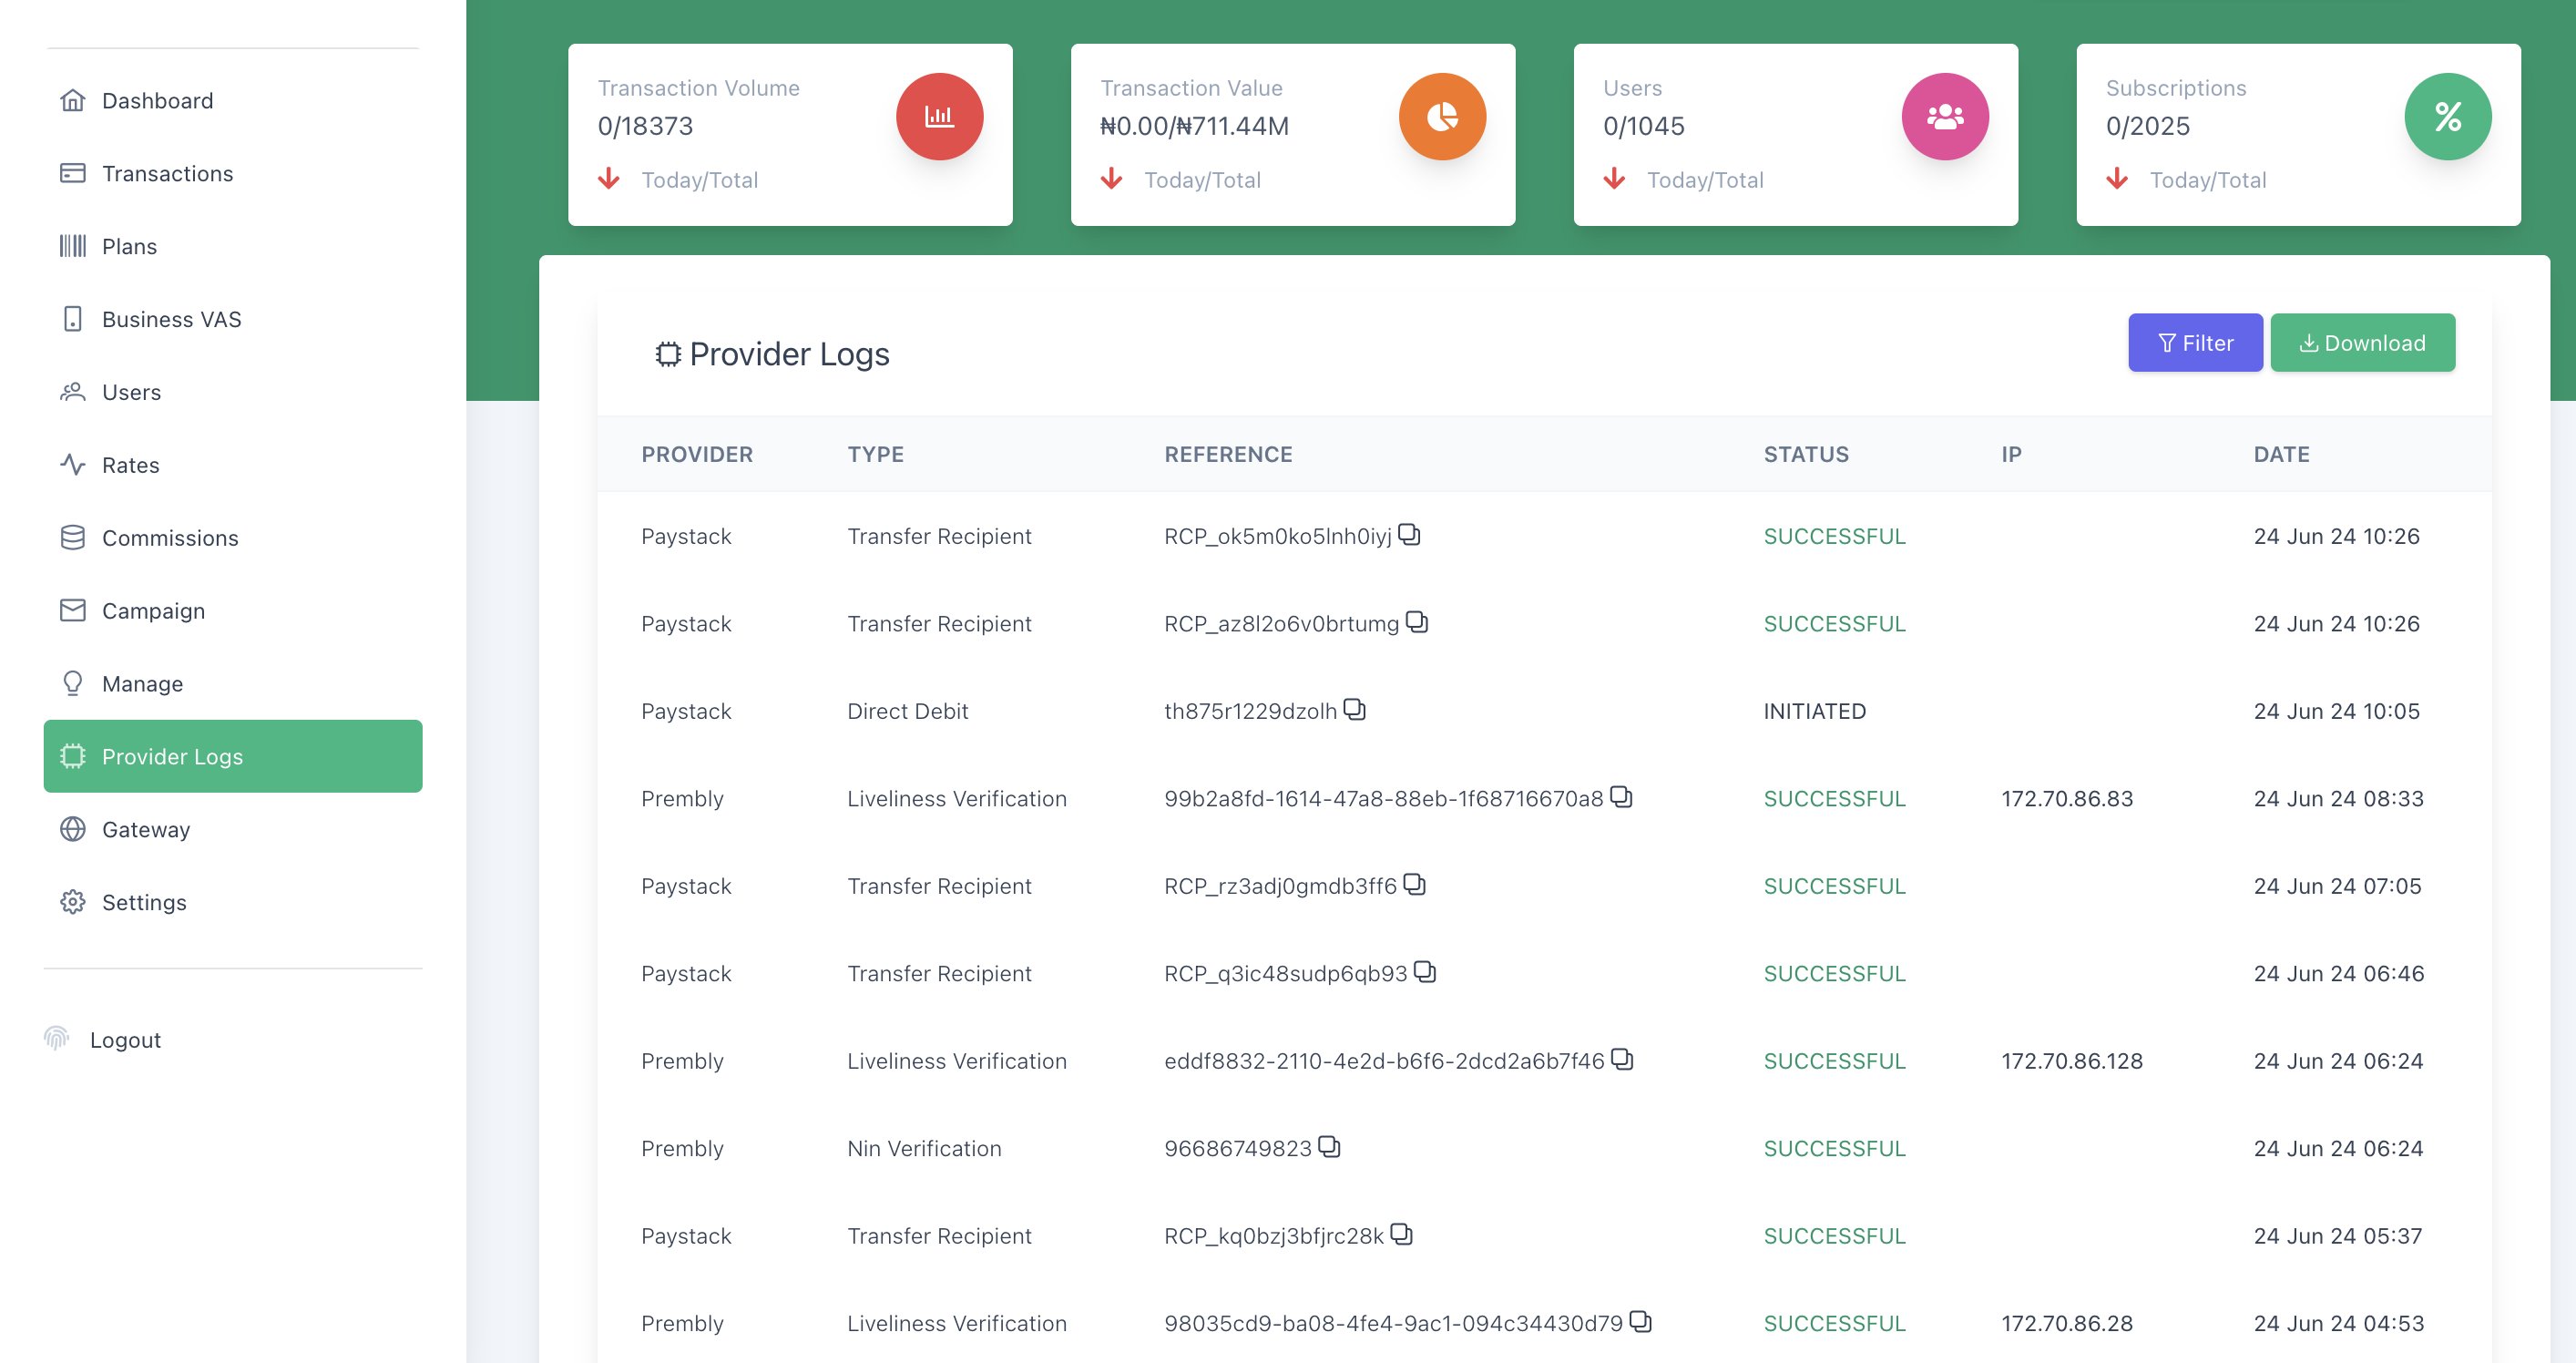The height and width of the screenshot is (1363, 2576).
Task: Copy reference RCP_kq0bzj3bfjrc28k
Action: click(1401, 1234)
